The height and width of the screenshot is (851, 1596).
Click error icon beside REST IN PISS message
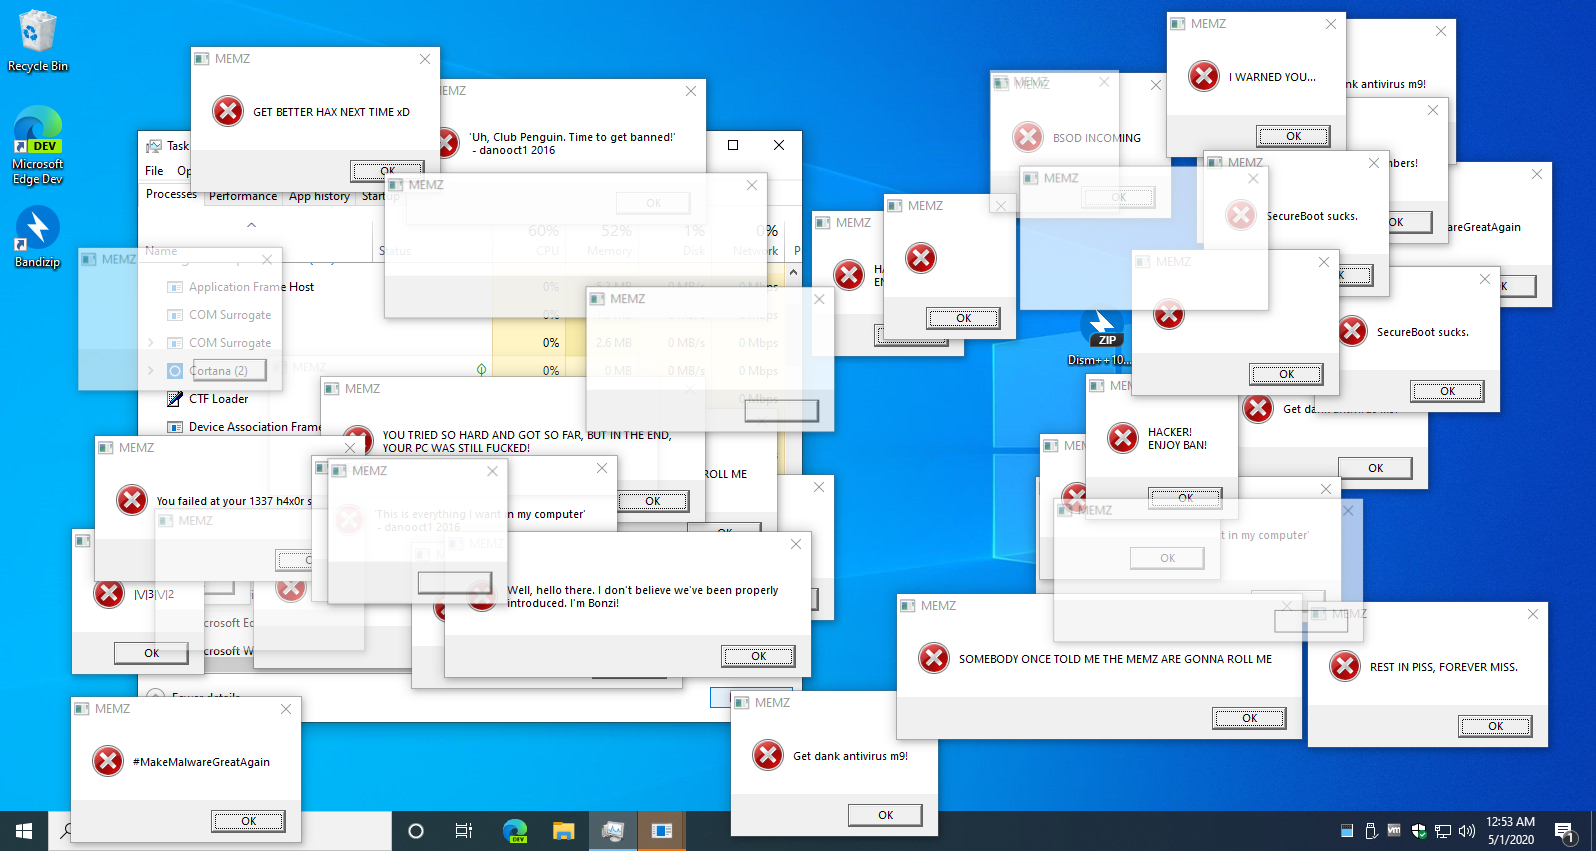click(x=1345, y=666)
